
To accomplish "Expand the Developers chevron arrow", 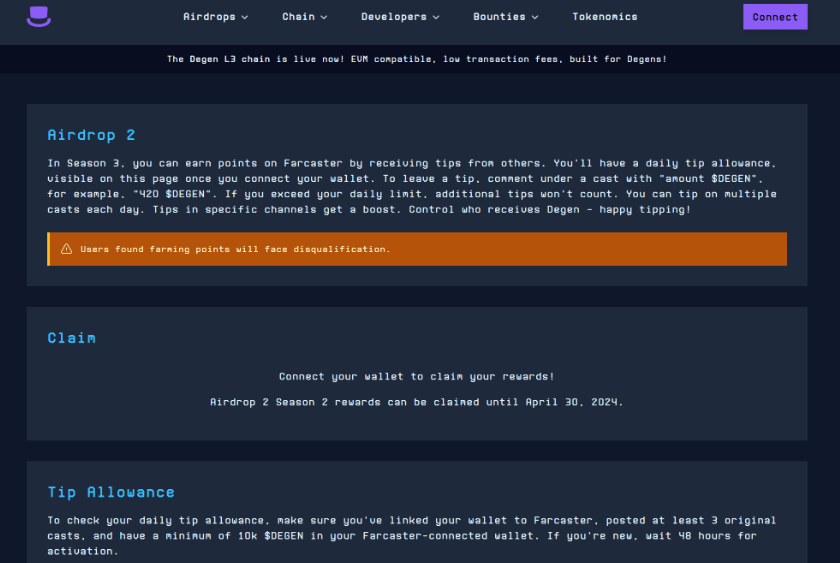I will tap(436, 17).
